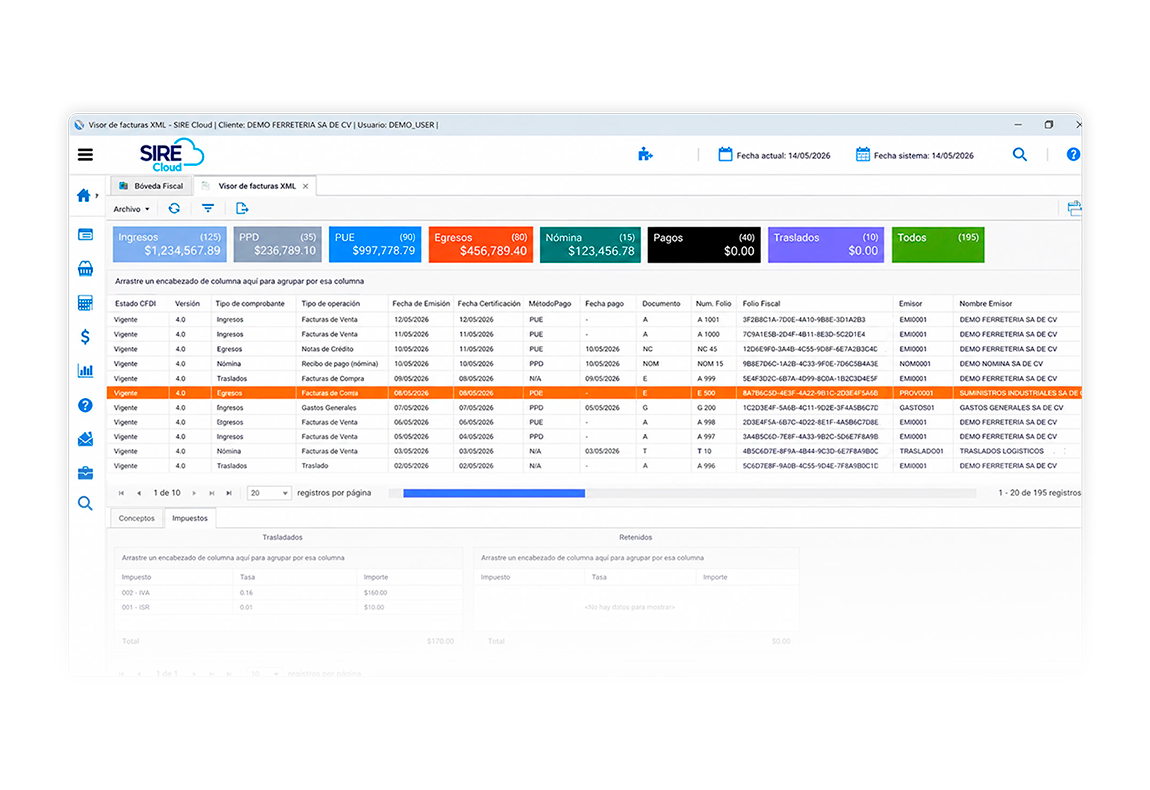Image resolution: width=1150 pixels, height=790 pixels.
Task: Click the puzzle piece add-ons icon
Action: pyautogui.click(x=645, y=154)
